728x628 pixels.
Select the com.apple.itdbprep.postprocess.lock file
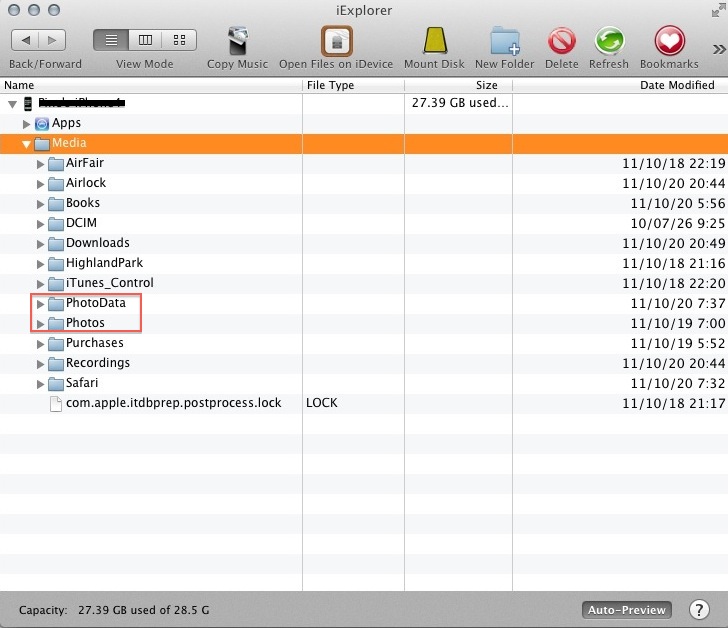pyautogui.click(x=173, y=403)
